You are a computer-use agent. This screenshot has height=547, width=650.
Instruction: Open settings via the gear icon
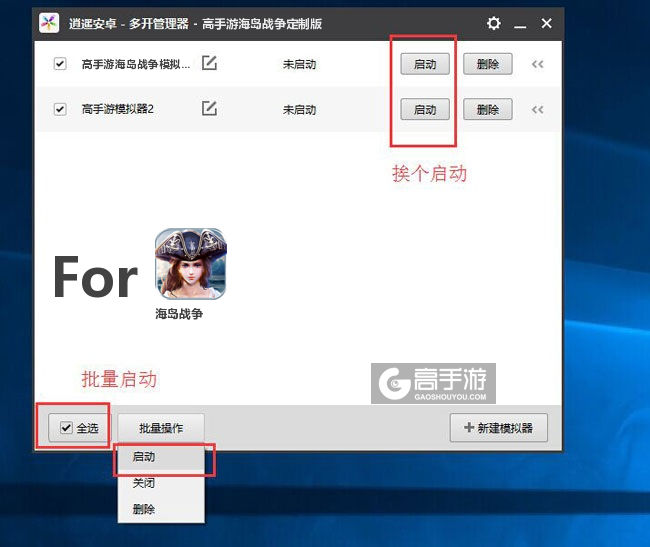tap(493, 23)
